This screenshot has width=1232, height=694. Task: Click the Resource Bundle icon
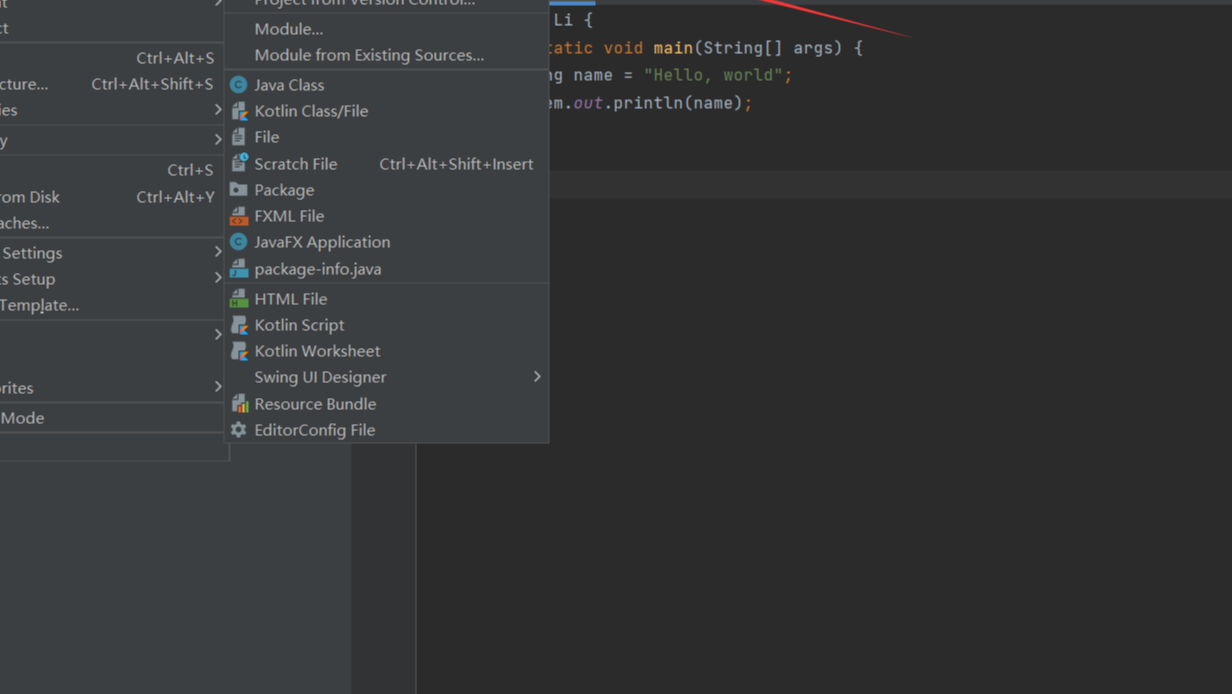click(x=239, y=404)
